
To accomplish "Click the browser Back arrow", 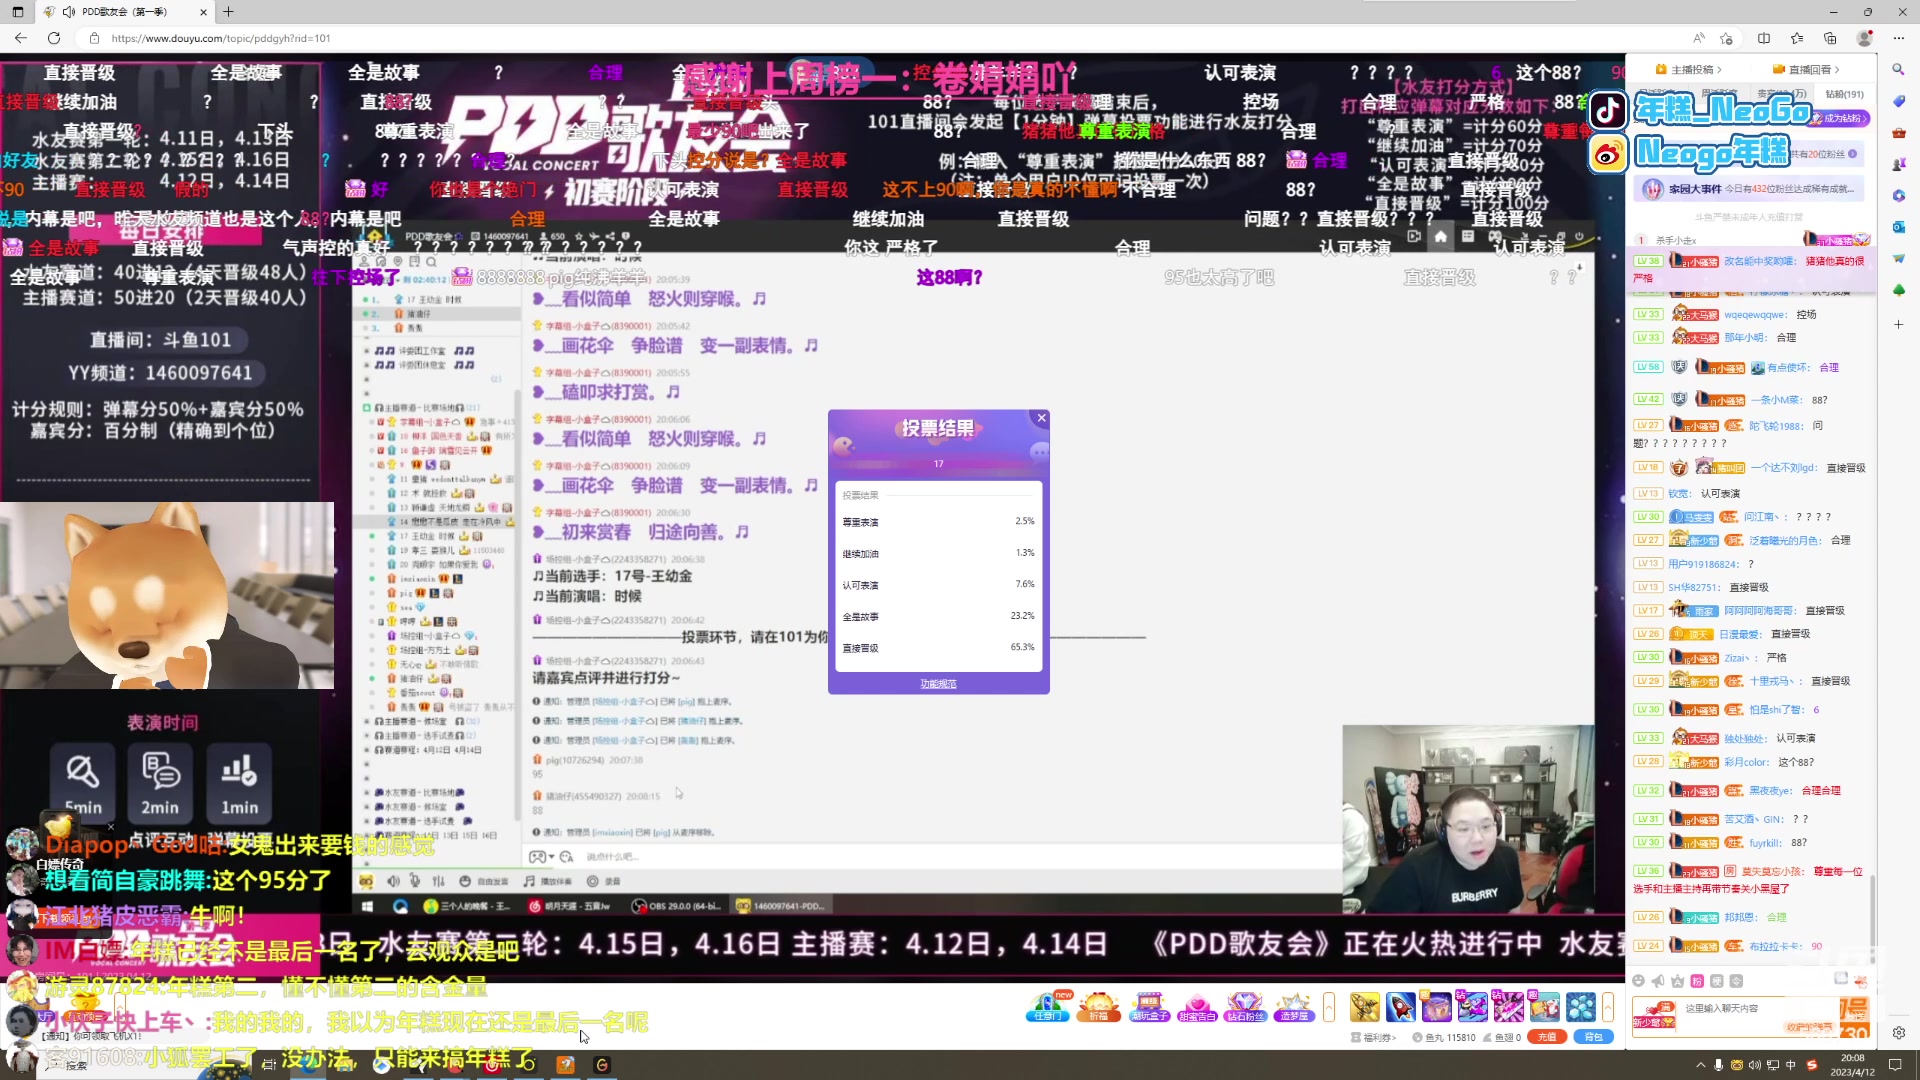I will (21, 38).
